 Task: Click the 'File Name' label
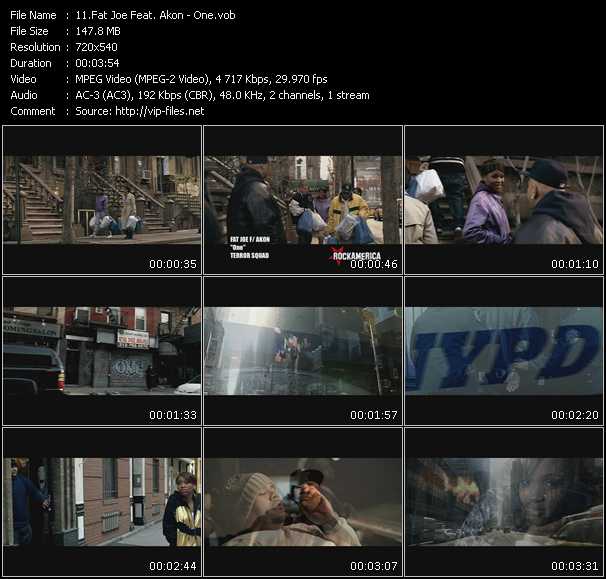33,15
